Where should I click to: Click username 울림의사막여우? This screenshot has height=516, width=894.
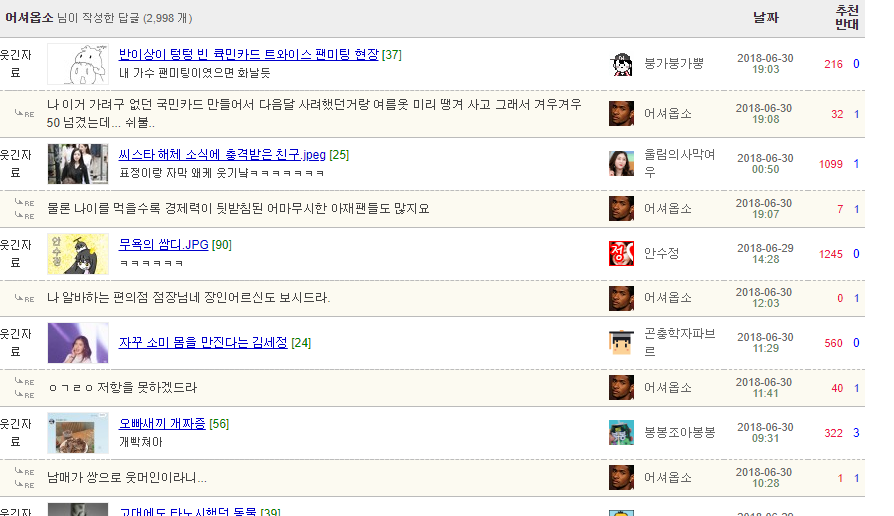point(680,163)
